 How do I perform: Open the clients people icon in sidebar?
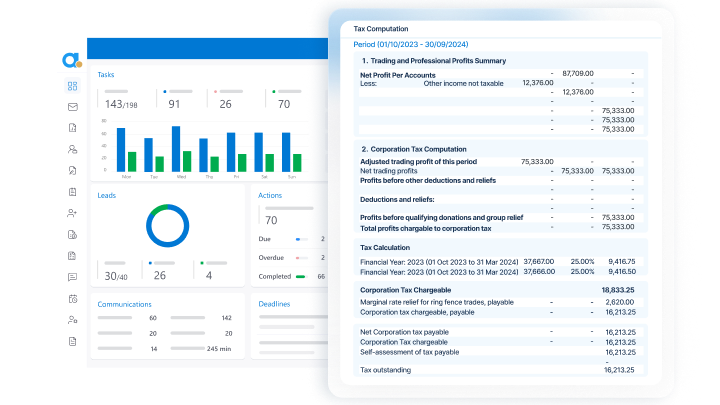(72, 149)
